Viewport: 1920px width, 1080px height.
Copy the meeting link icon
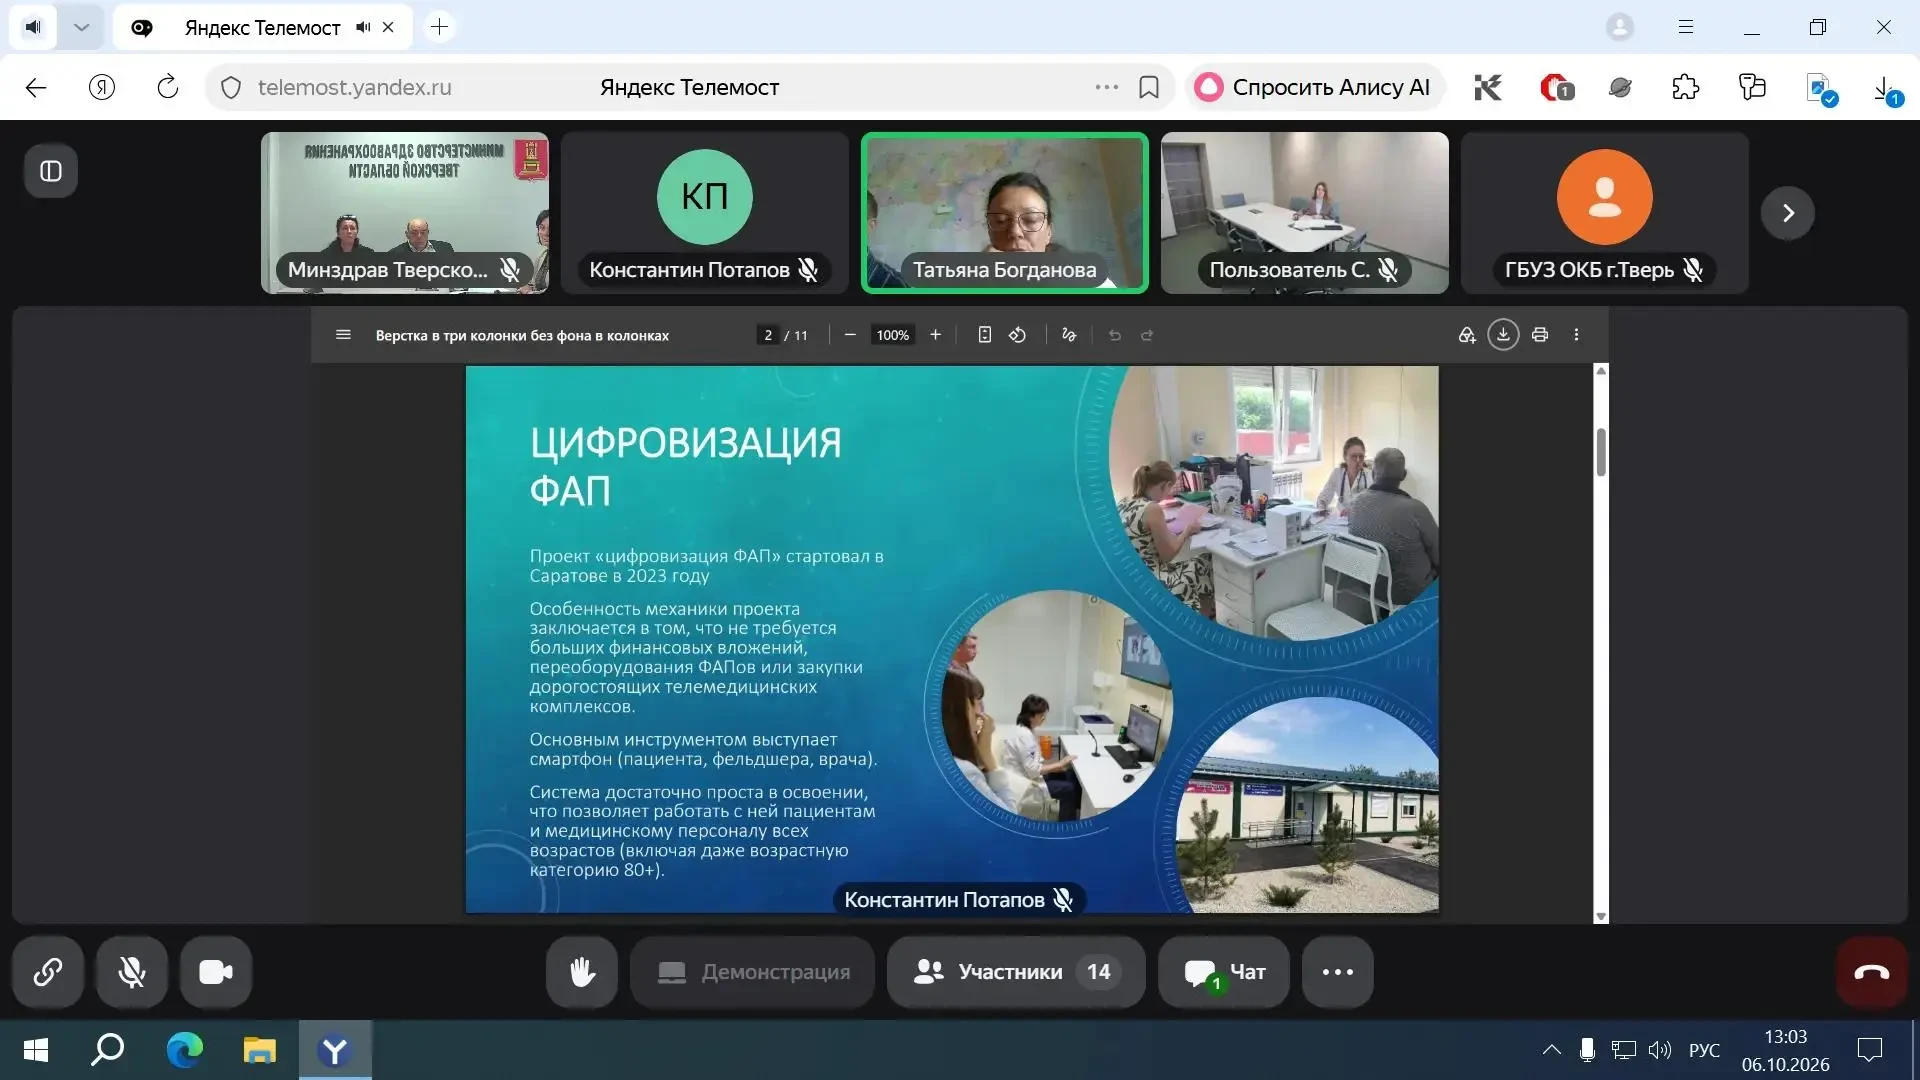pos(48,972)
